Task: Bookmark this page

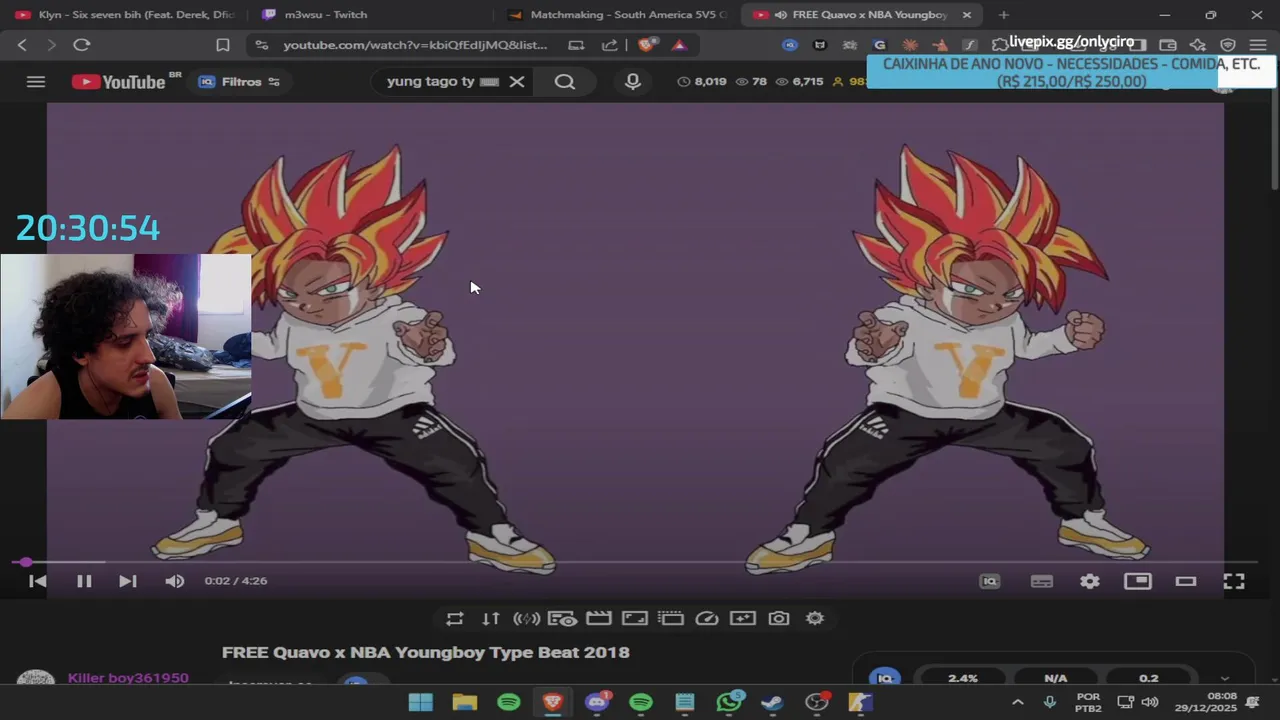Action: point(223,45)
